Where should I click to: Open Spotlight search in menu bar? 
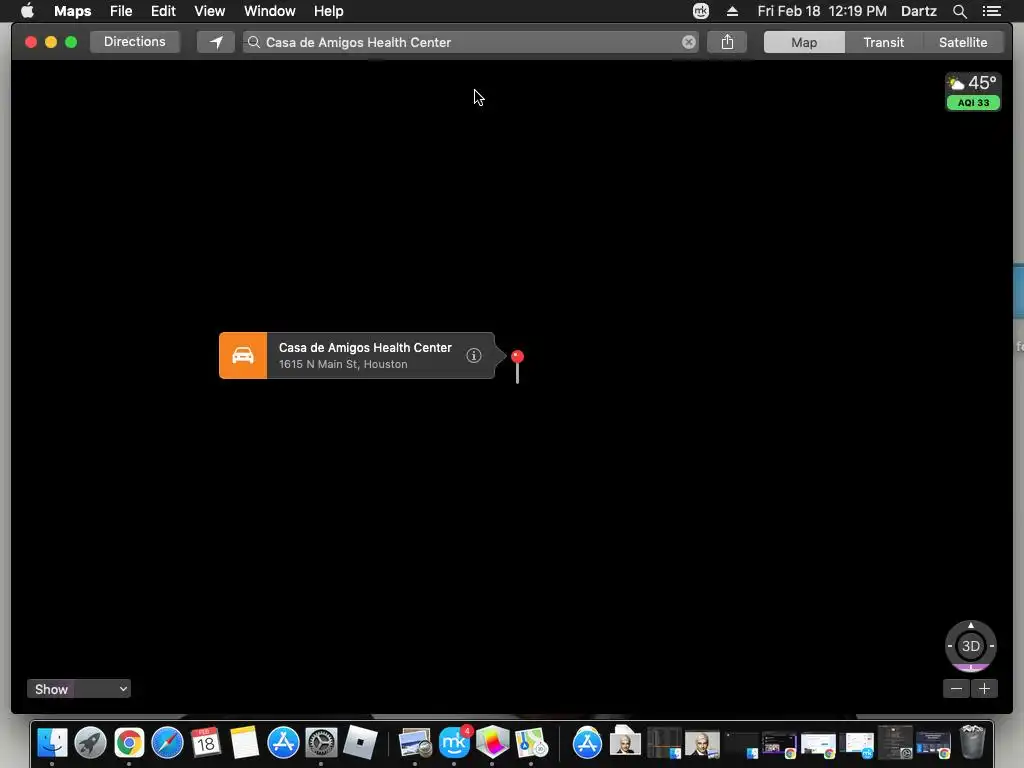959,11
